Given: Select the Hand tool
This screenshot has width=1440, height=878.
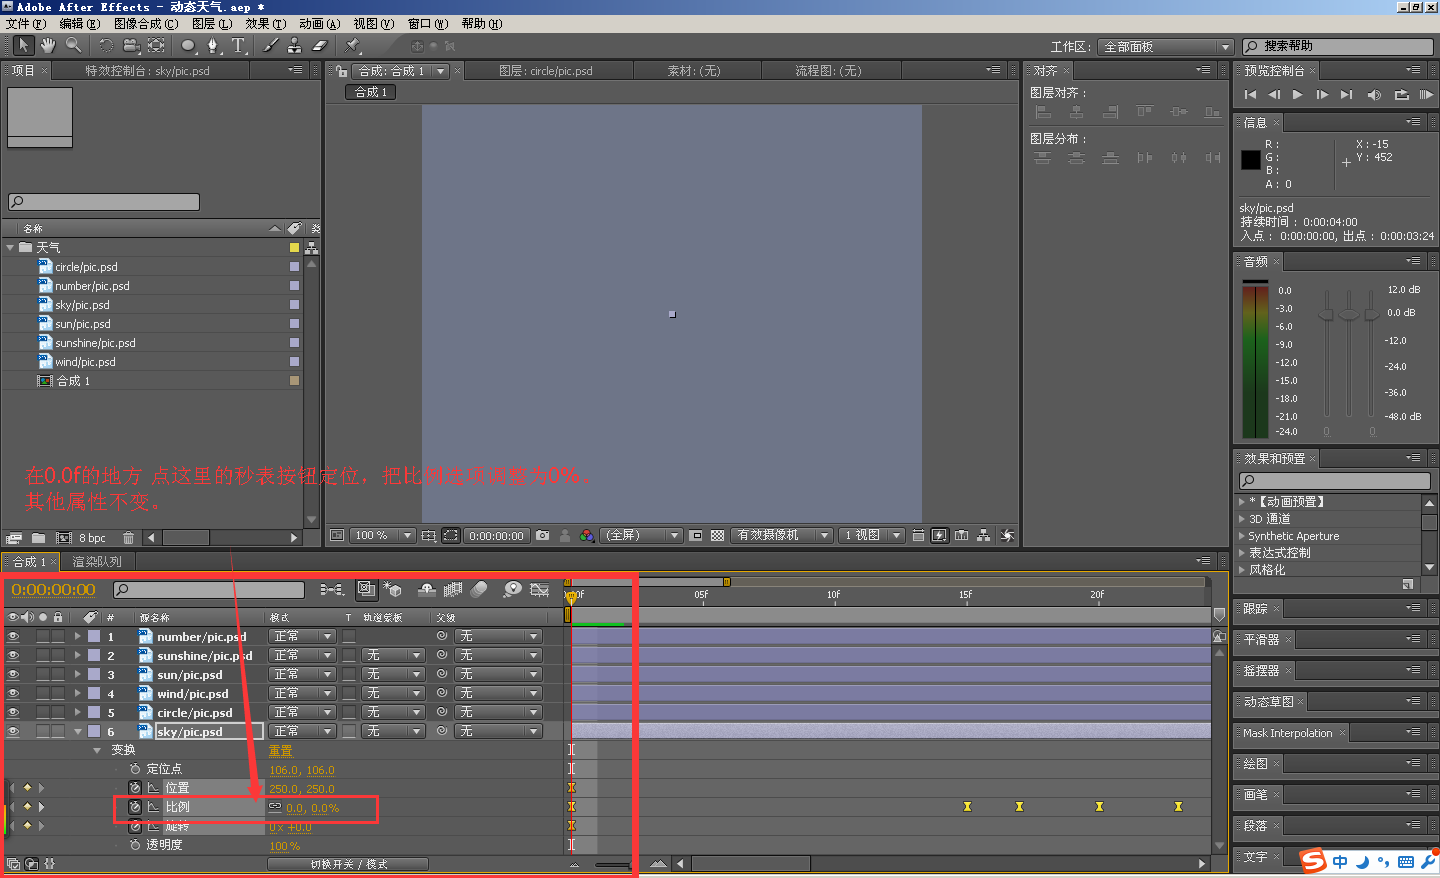Looking at the screenshot, I should pos(48,45).
